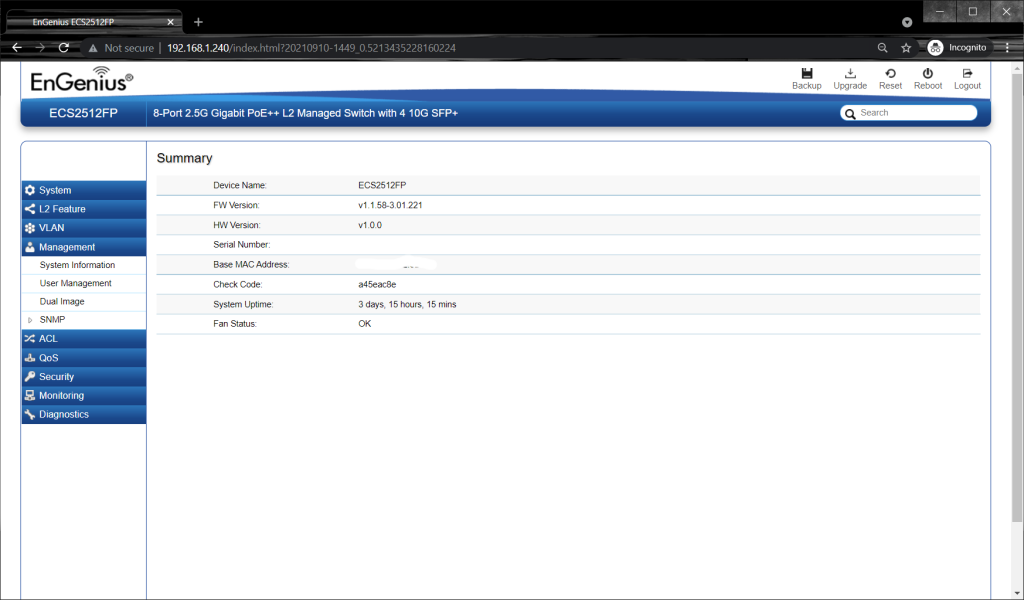
Task: Open the L2 Feature menu section
Action: (84, 209)
